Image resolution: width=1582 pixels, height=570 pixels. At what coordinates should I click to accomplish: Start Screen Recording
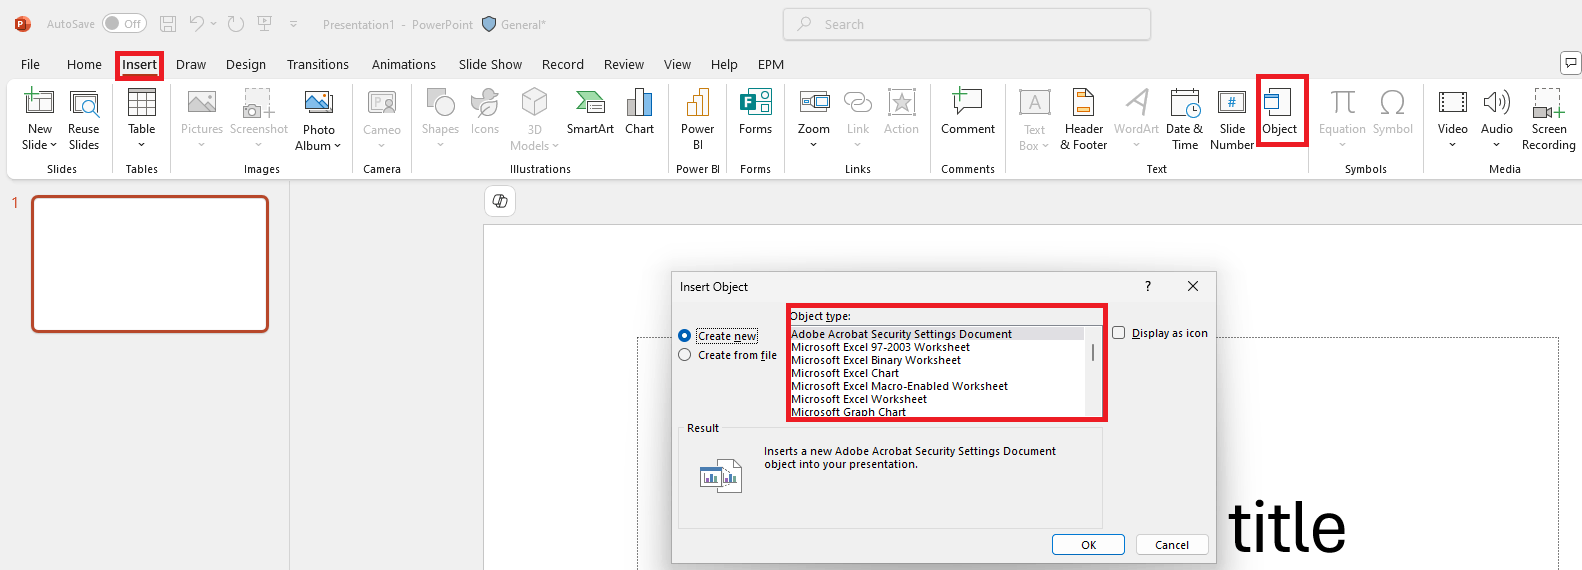1548,119
